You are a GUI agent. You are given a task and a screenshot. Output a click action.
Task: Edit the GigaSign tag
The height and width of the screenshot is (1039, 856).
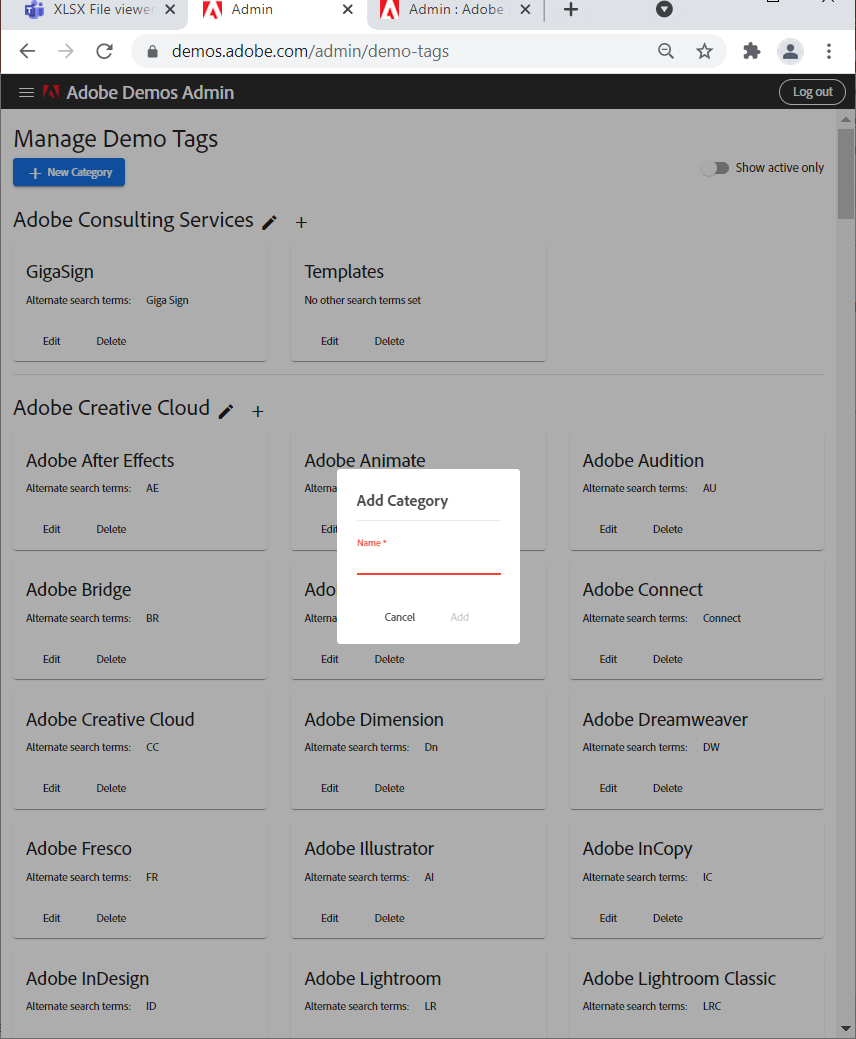coord(52,341)
